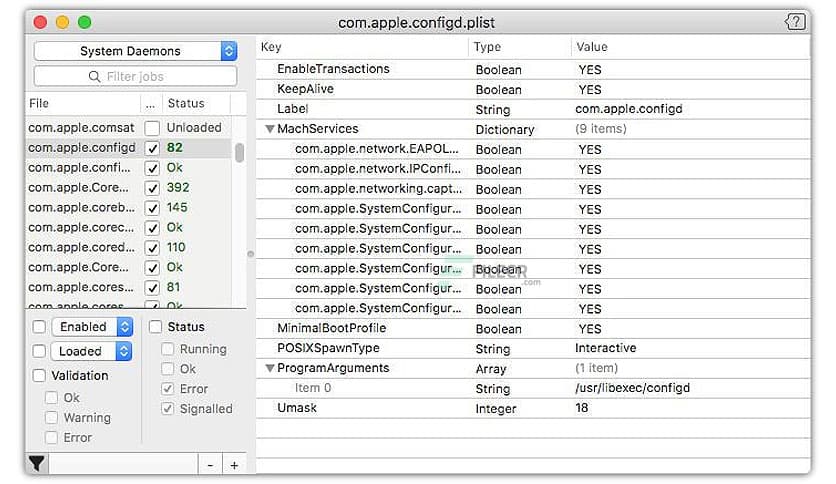Click the search magnifier in Filter jobs
This screenshot has width=836, height=484.
94,77
